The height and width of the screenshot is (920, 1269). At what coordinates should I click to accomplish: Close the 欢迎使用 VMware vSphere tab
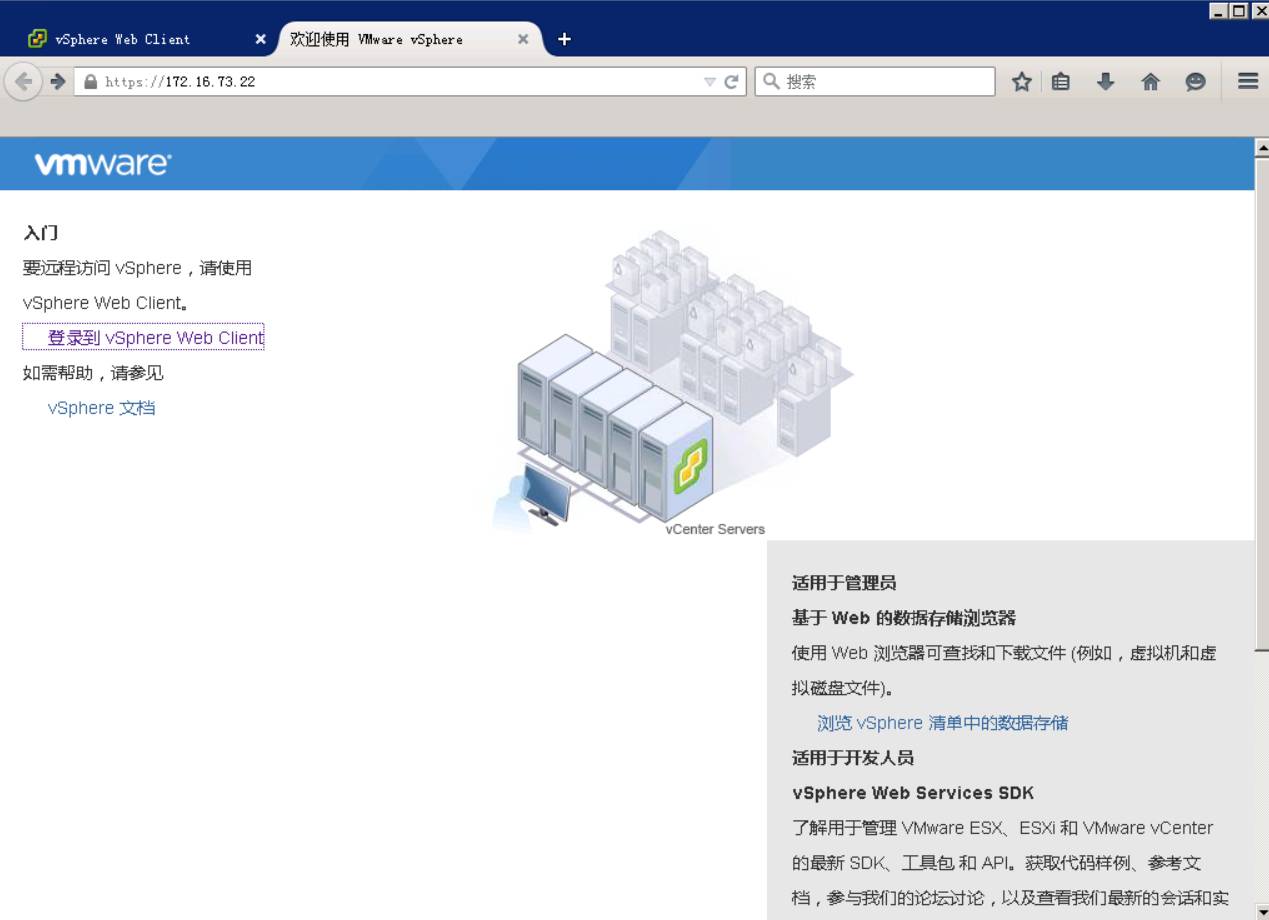(523, 39)
